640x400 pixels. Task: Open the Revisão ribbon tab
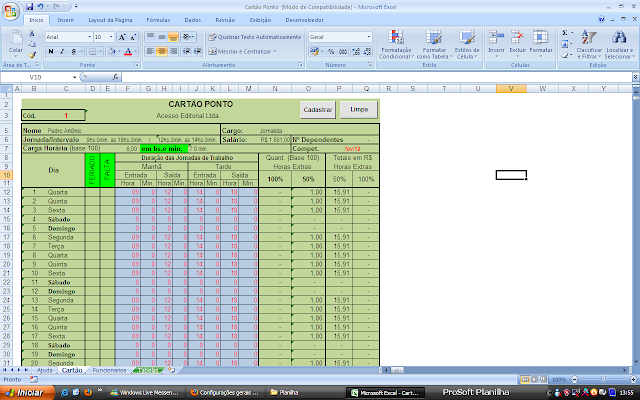coord(225,20)
